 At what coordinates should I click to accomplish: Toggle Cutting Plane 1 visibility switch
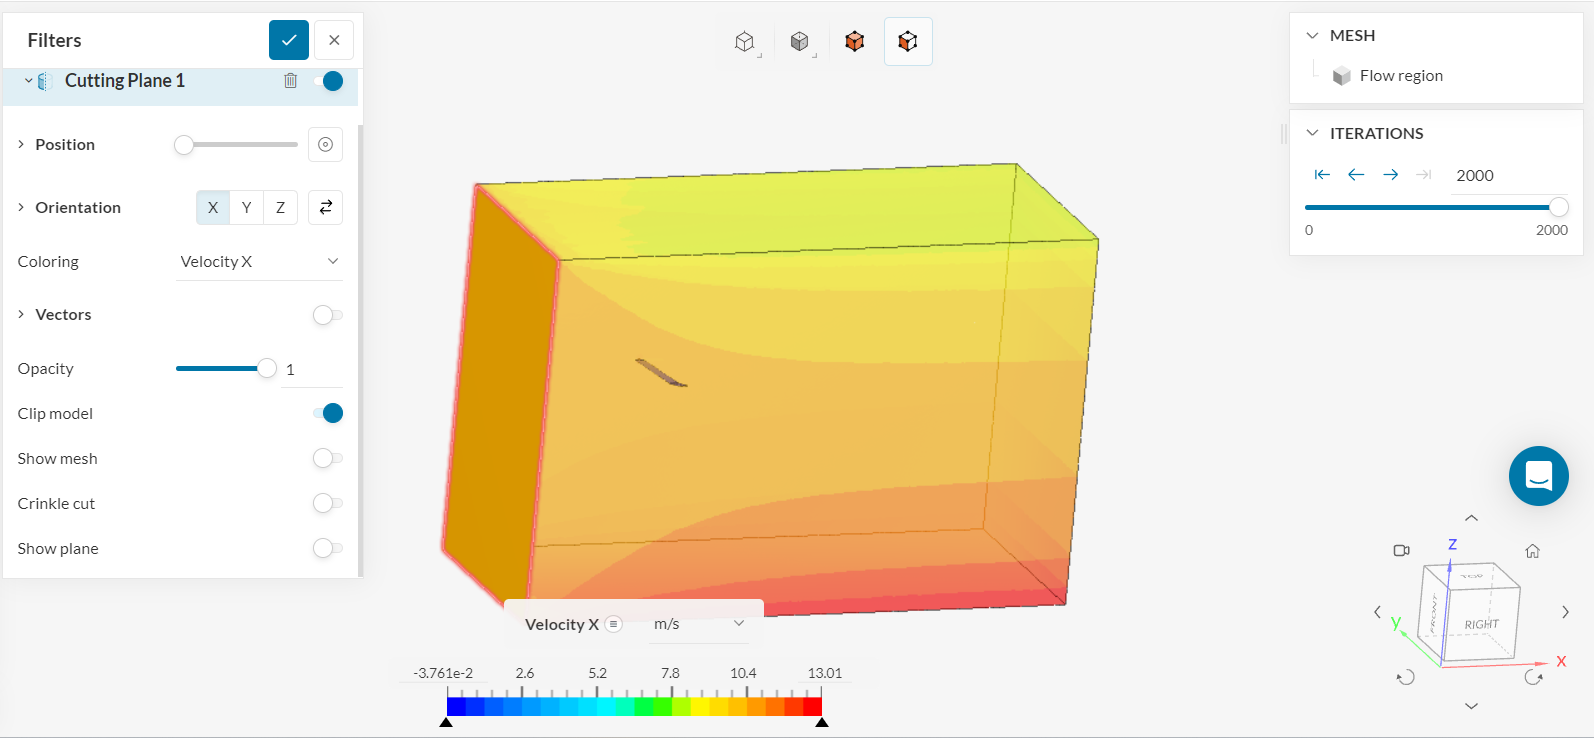point(328,81)
